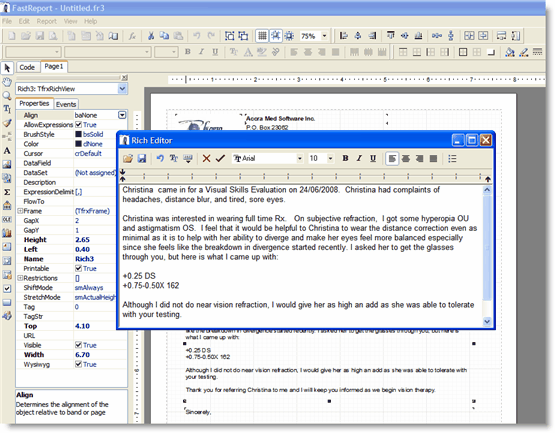This screenshot has height=433, width=555.
Task: Open the Align baNone dropdown arrow
Action: click(122, 115)
